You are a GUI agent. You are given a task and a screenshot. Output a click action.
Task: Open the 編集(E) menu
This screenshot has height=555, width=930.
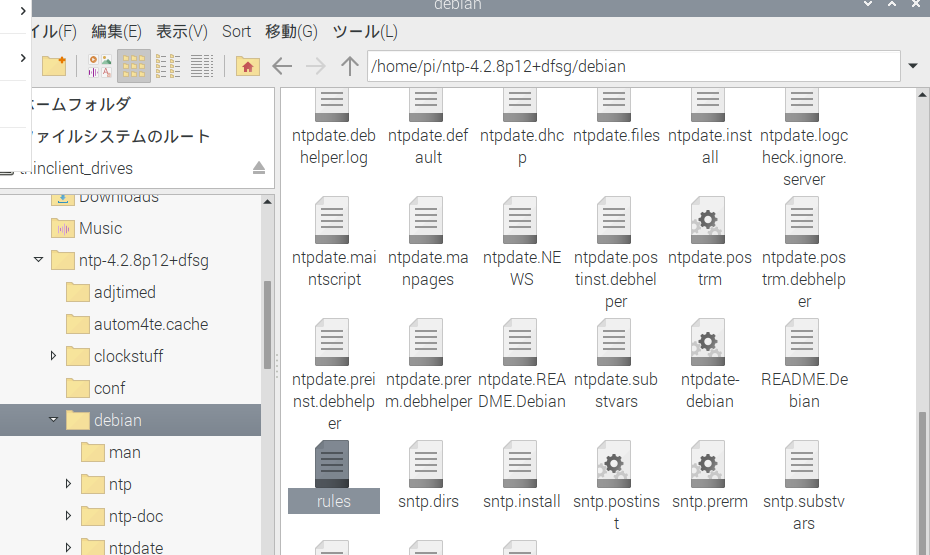[116, 31]
